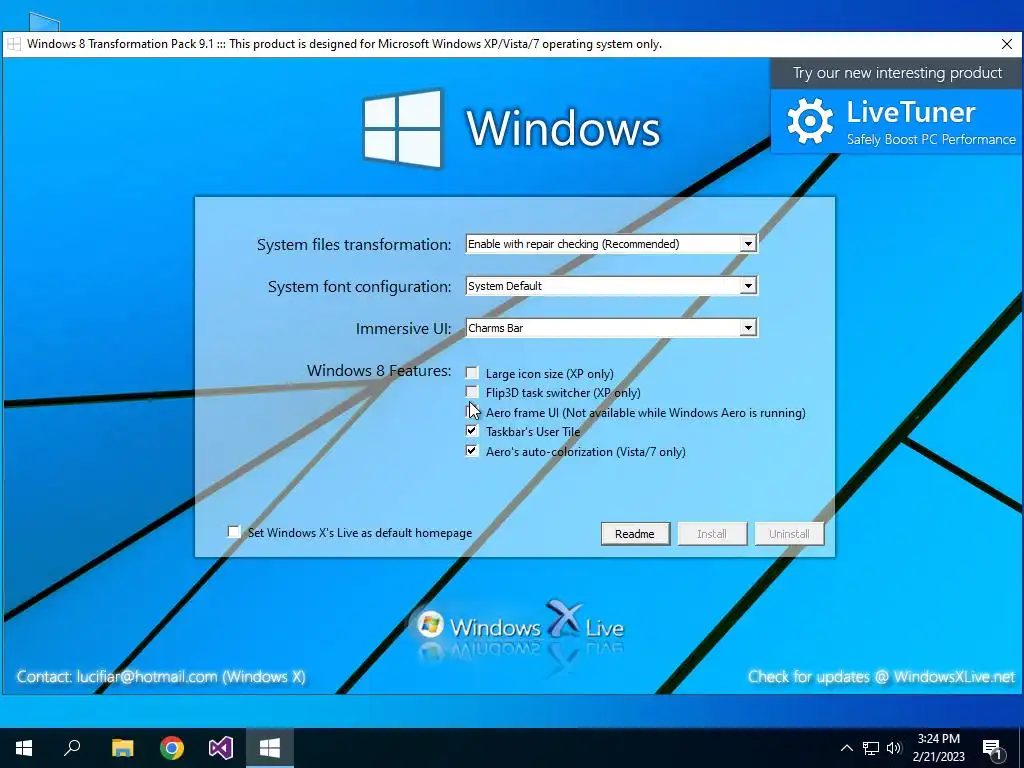Image resolution: width=1024 pixels, height=768 pixels.
Task: Click the Install button
Action: [712, 534]
